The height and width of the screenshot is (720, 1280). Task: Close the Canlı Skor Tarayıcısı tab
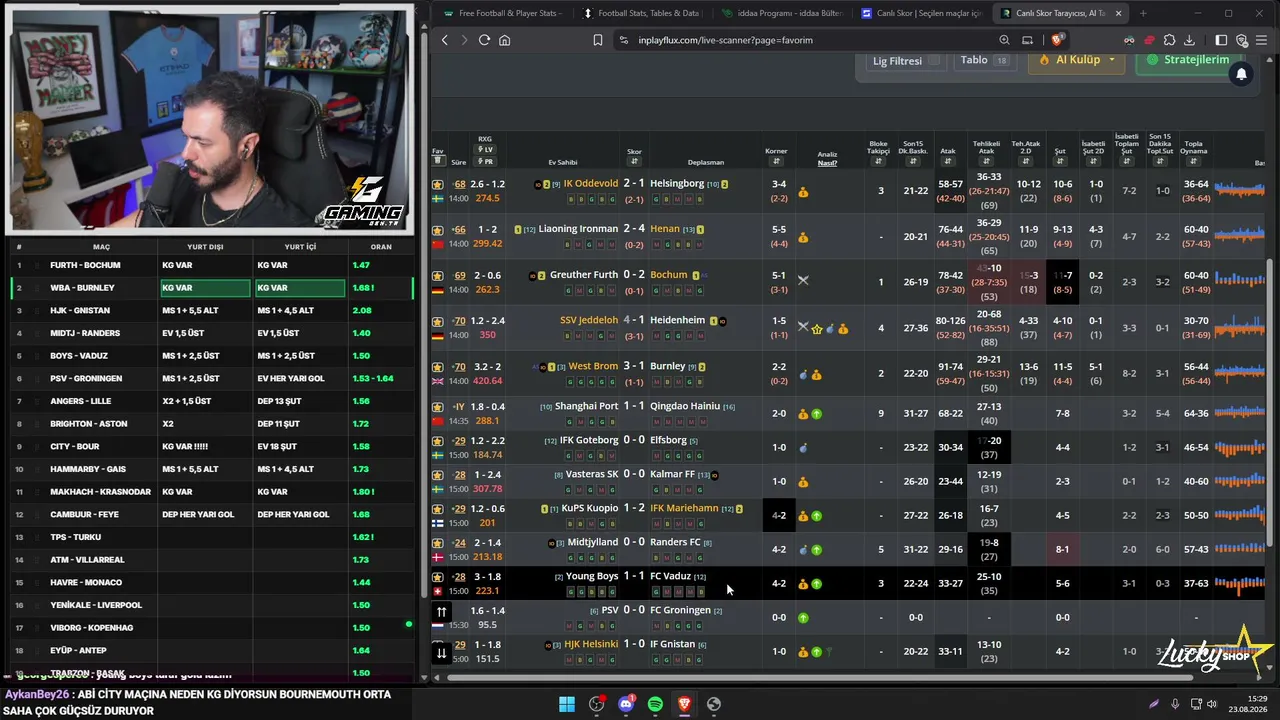(1118, 13)
